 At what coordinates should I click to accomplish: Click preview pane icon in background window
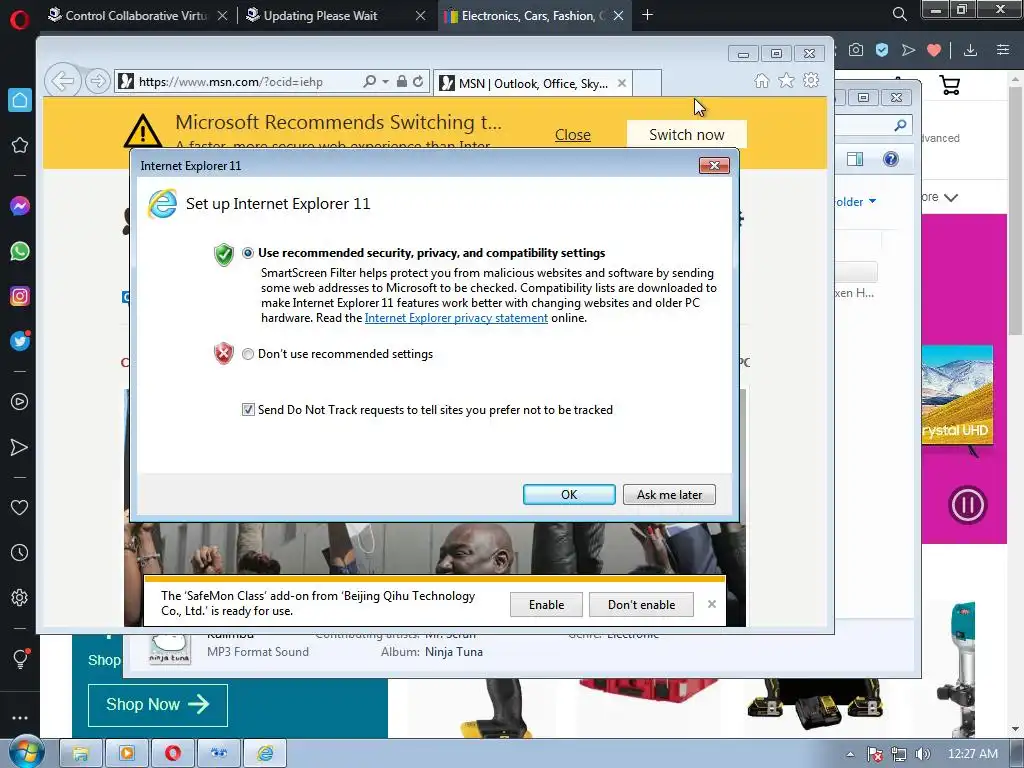tap(855, 159)
